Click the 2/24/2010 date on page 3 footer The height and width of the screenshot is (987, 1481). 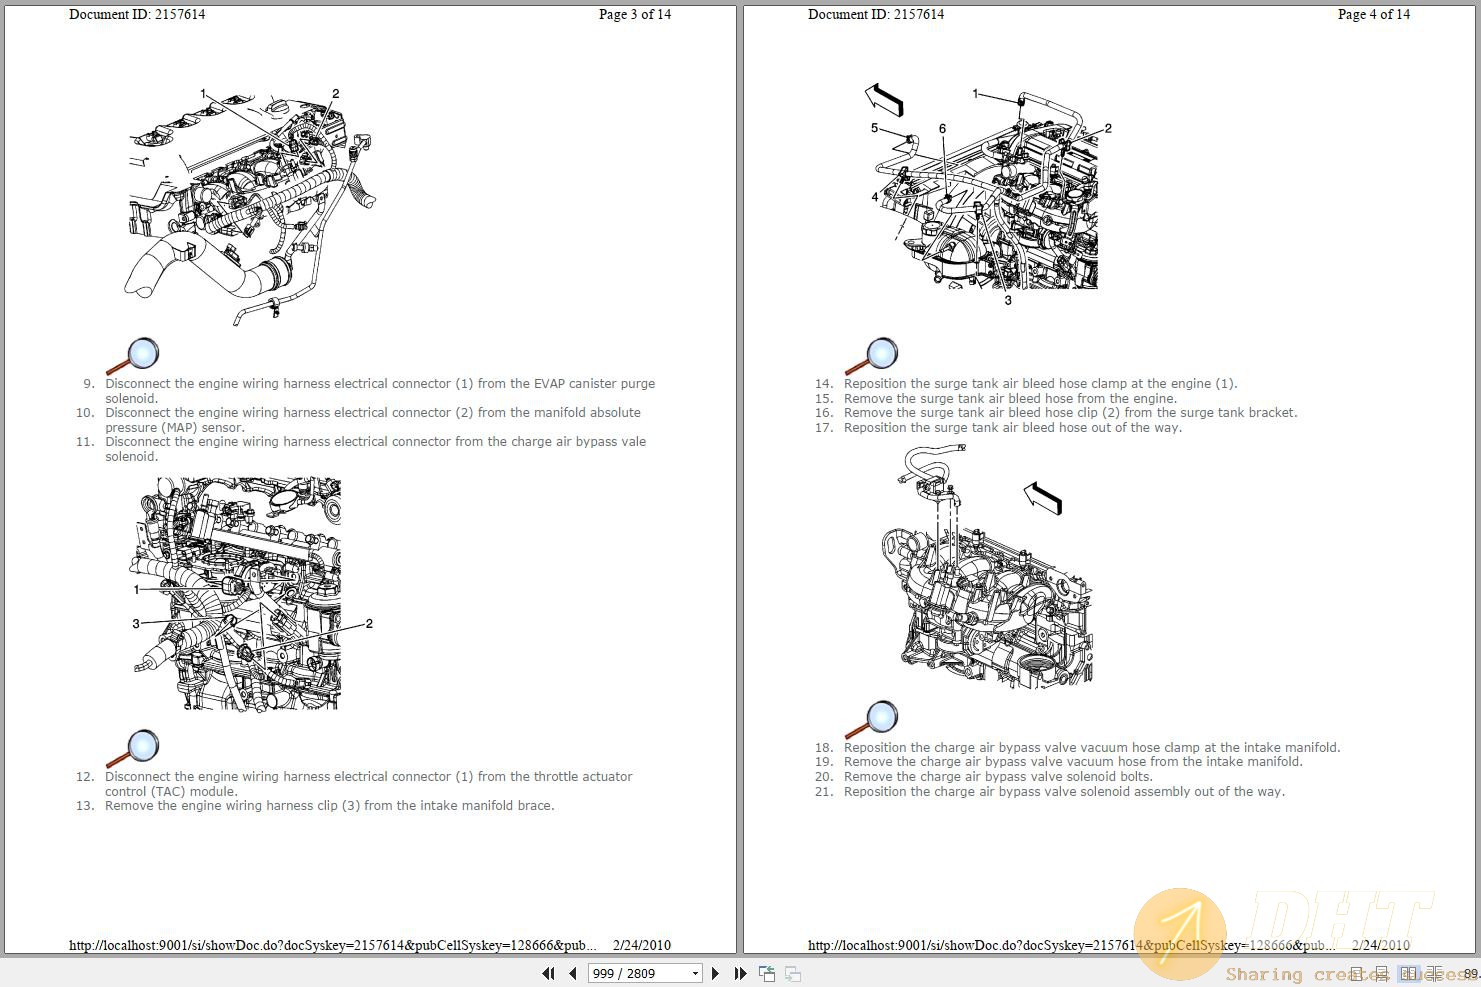(x=642, y=945)
